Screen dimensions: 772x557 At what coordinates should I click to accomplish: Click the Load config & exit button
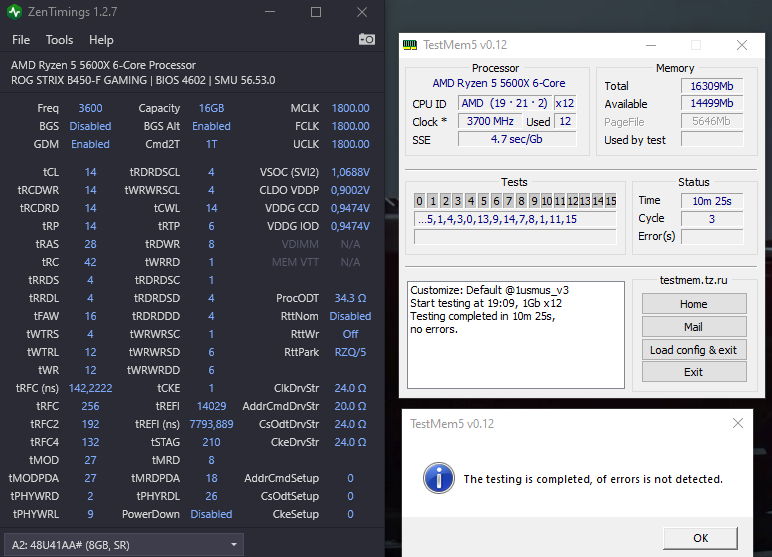coord(694,350)
